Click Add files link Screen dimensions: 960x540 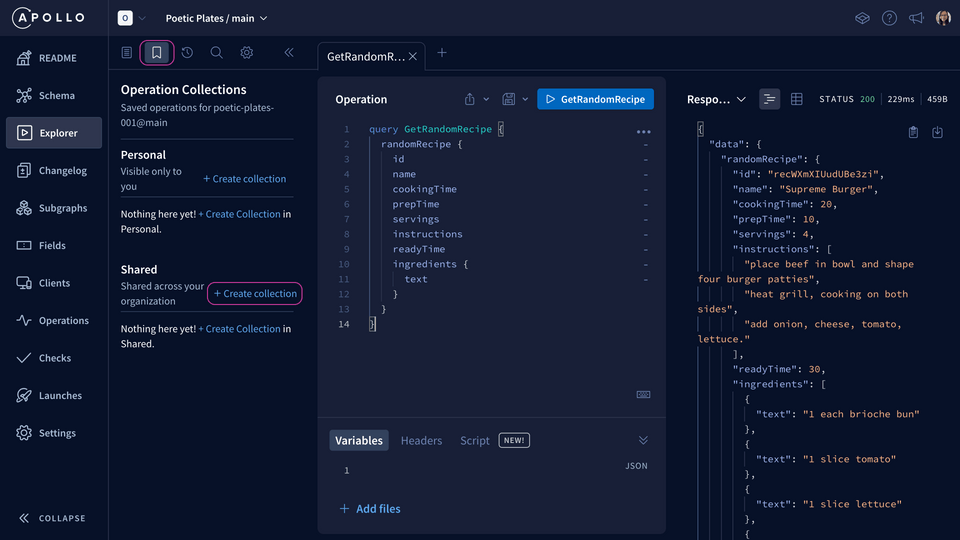coord(370,509)
